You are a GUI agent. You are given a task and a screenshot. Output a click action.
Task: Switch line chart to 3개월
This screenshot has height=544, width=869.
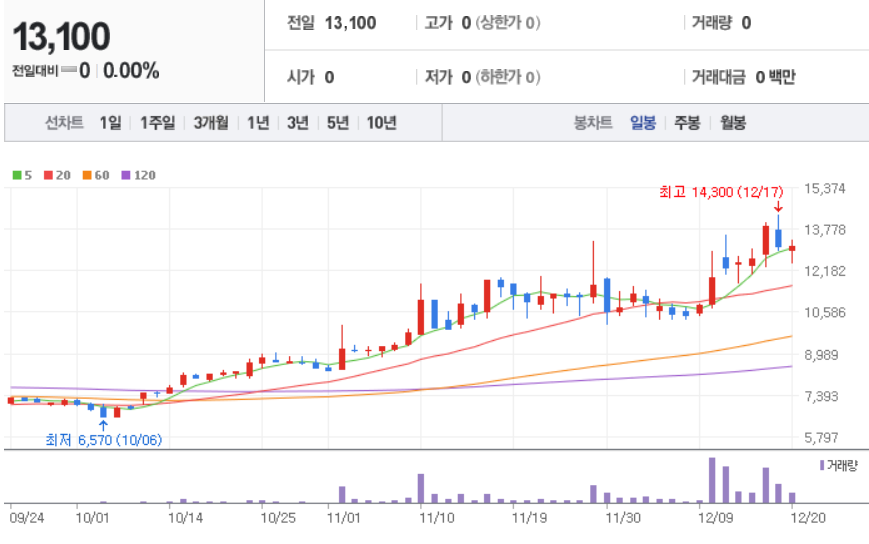(211, 122)
